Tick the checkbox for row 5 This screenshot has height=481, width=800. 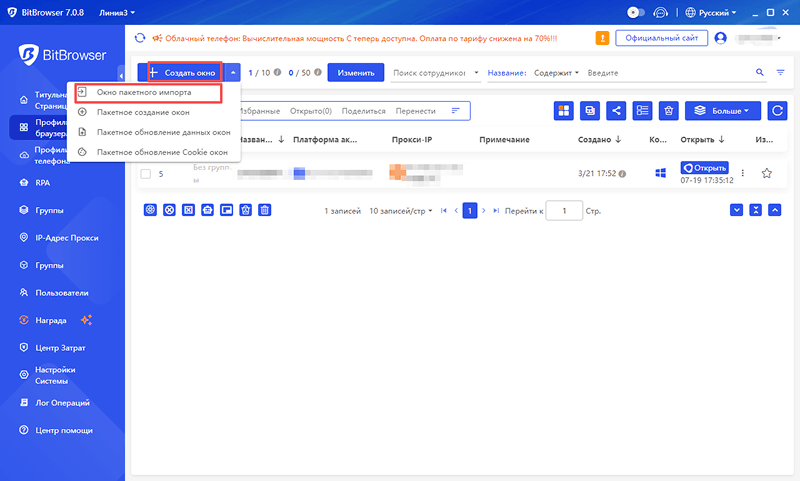pos(146,174)
